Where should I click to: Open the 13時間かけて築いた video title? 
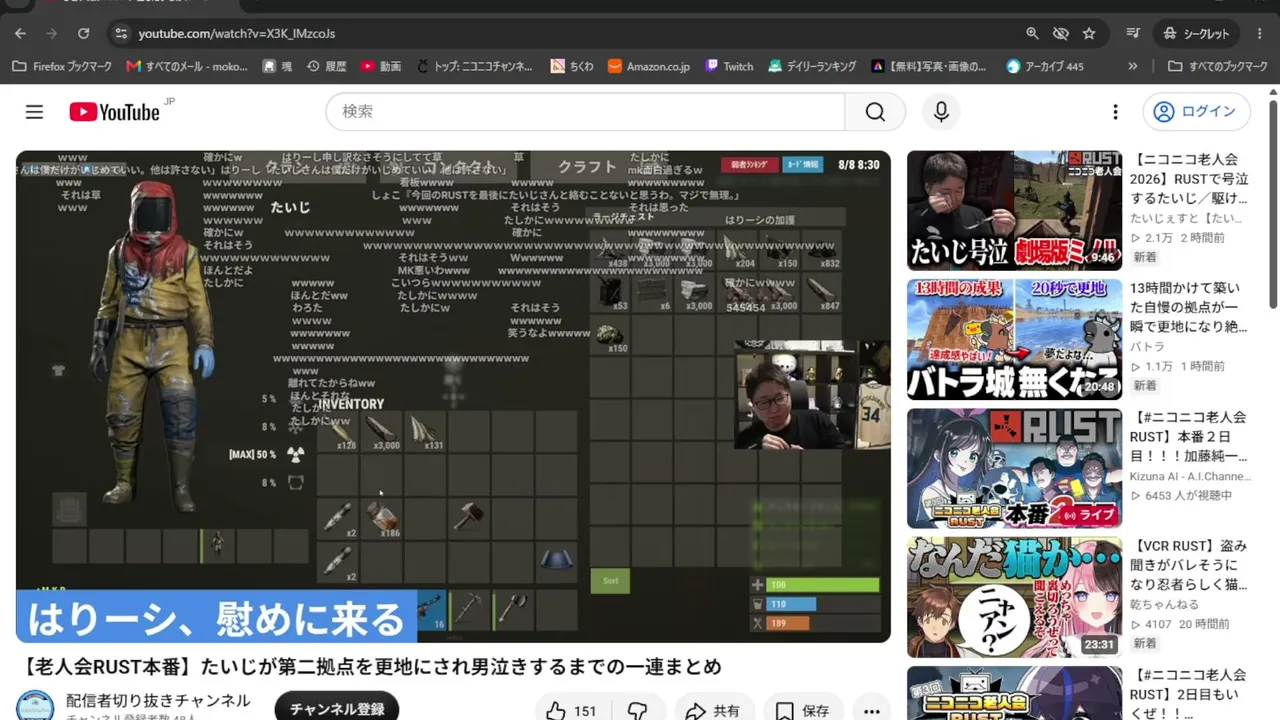pos(1189,306)
